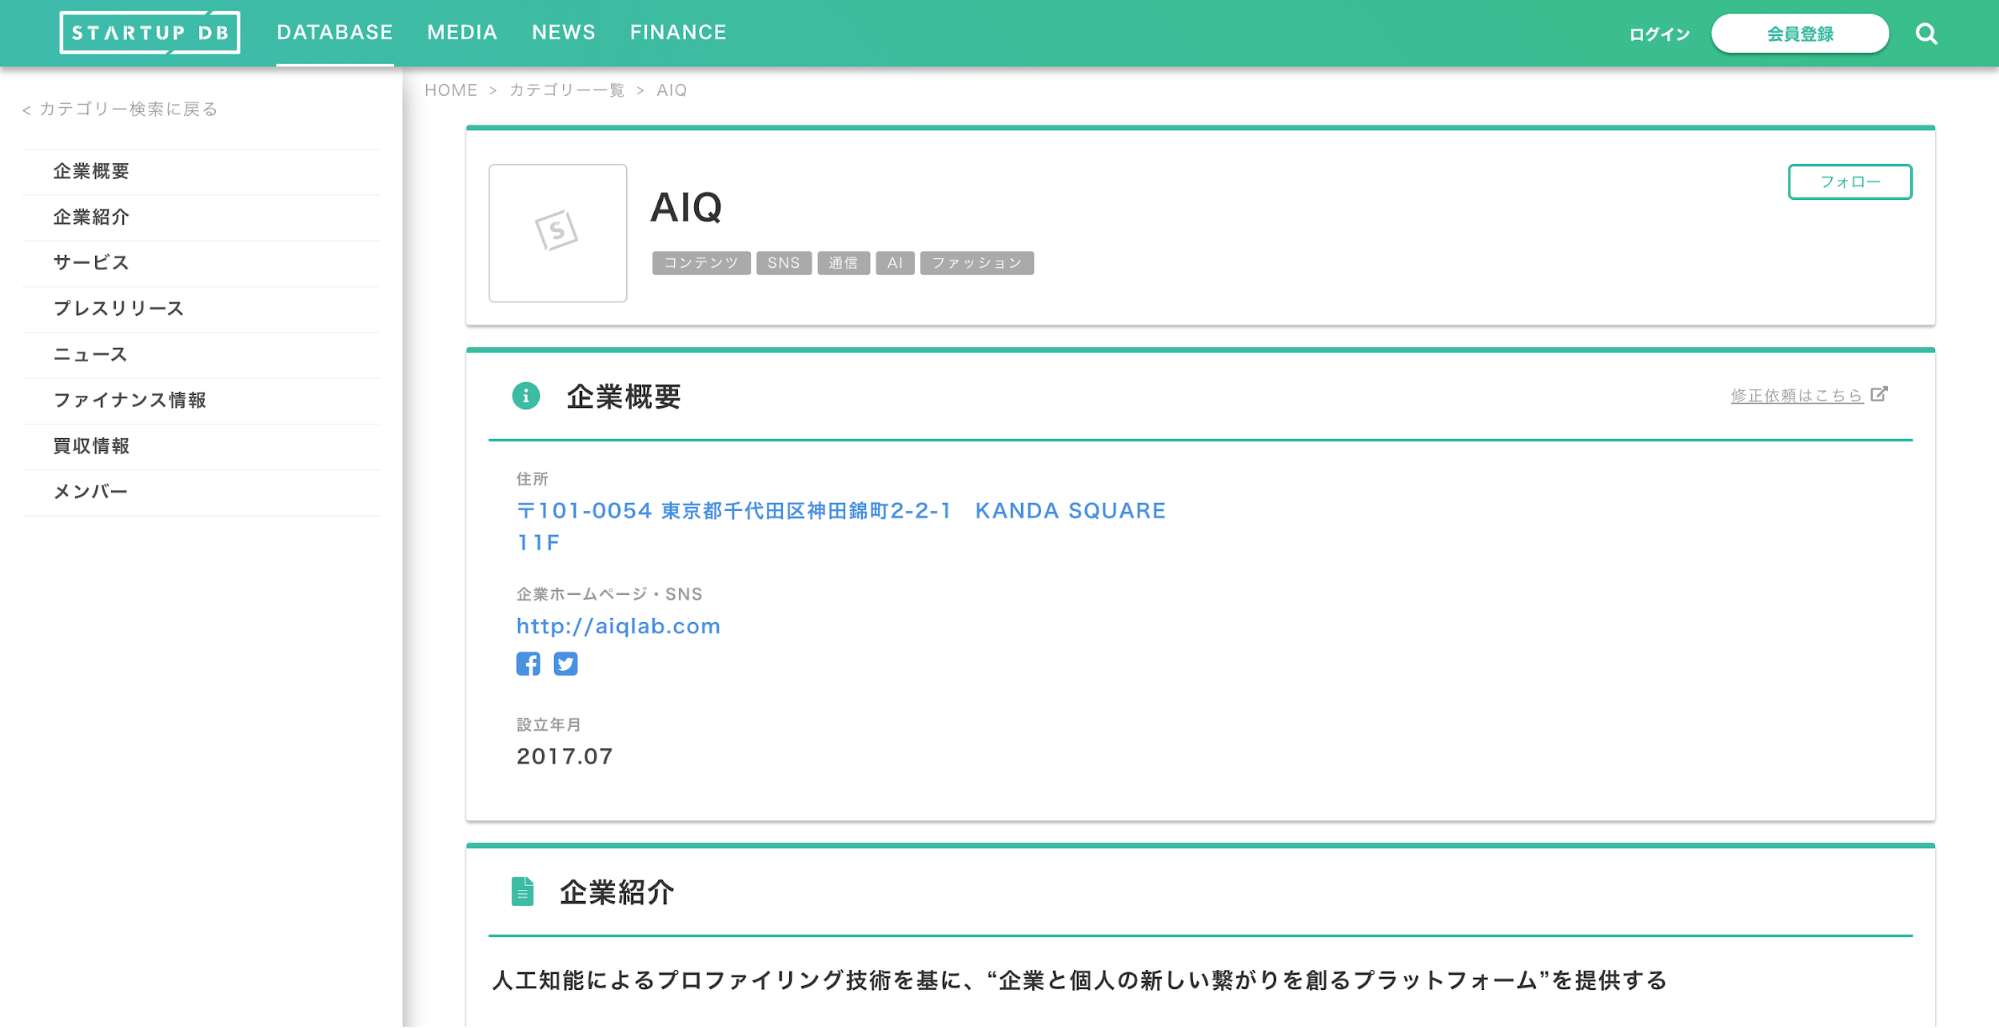Screen dimensions: 1999x1028
Task: Click the 通信 category tag
Action: point(843,263)
